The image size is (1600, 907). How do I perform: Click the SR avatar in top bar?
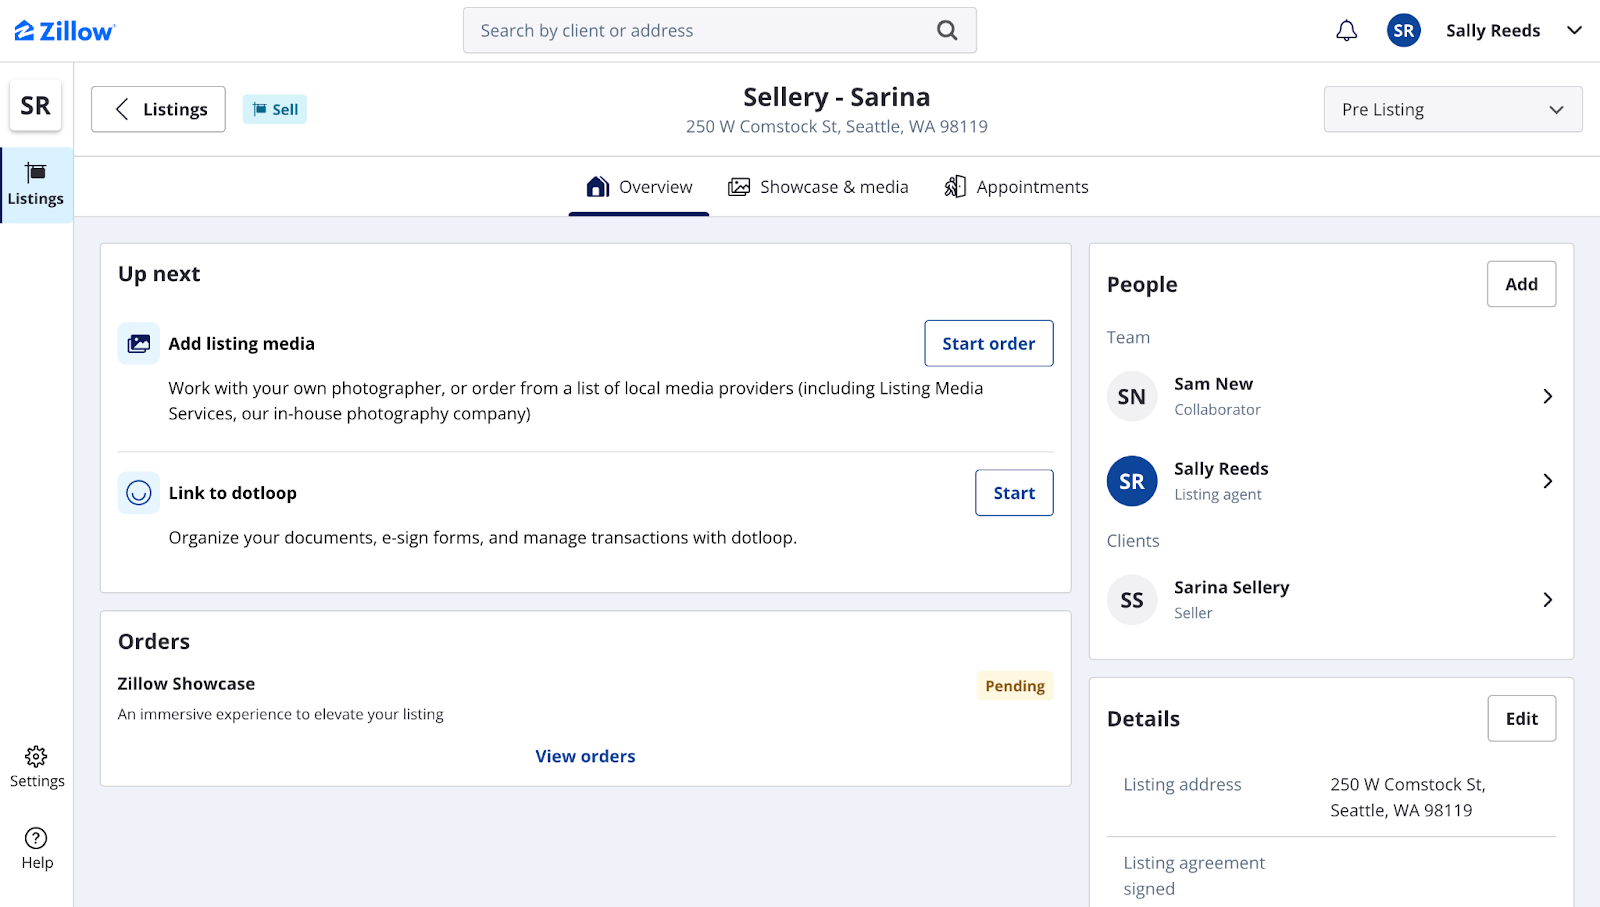click(1402, 30)
